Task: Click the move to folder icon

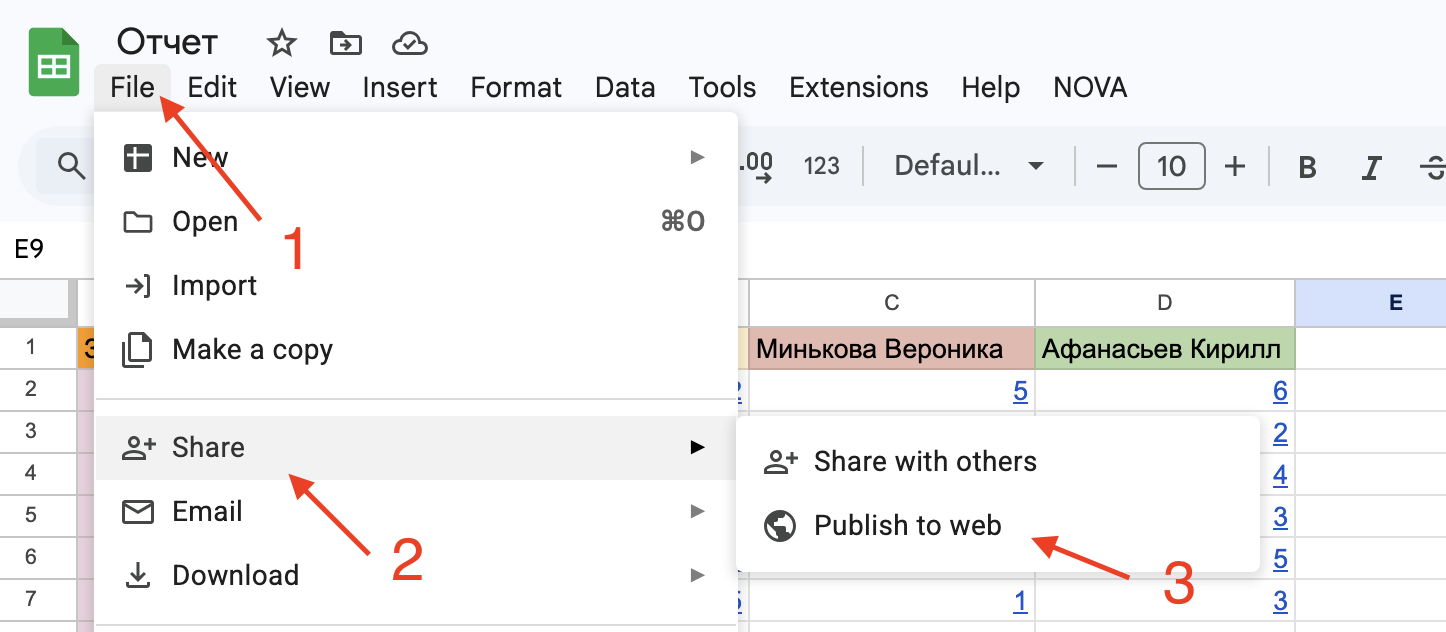Action: [x=345, y=43]
